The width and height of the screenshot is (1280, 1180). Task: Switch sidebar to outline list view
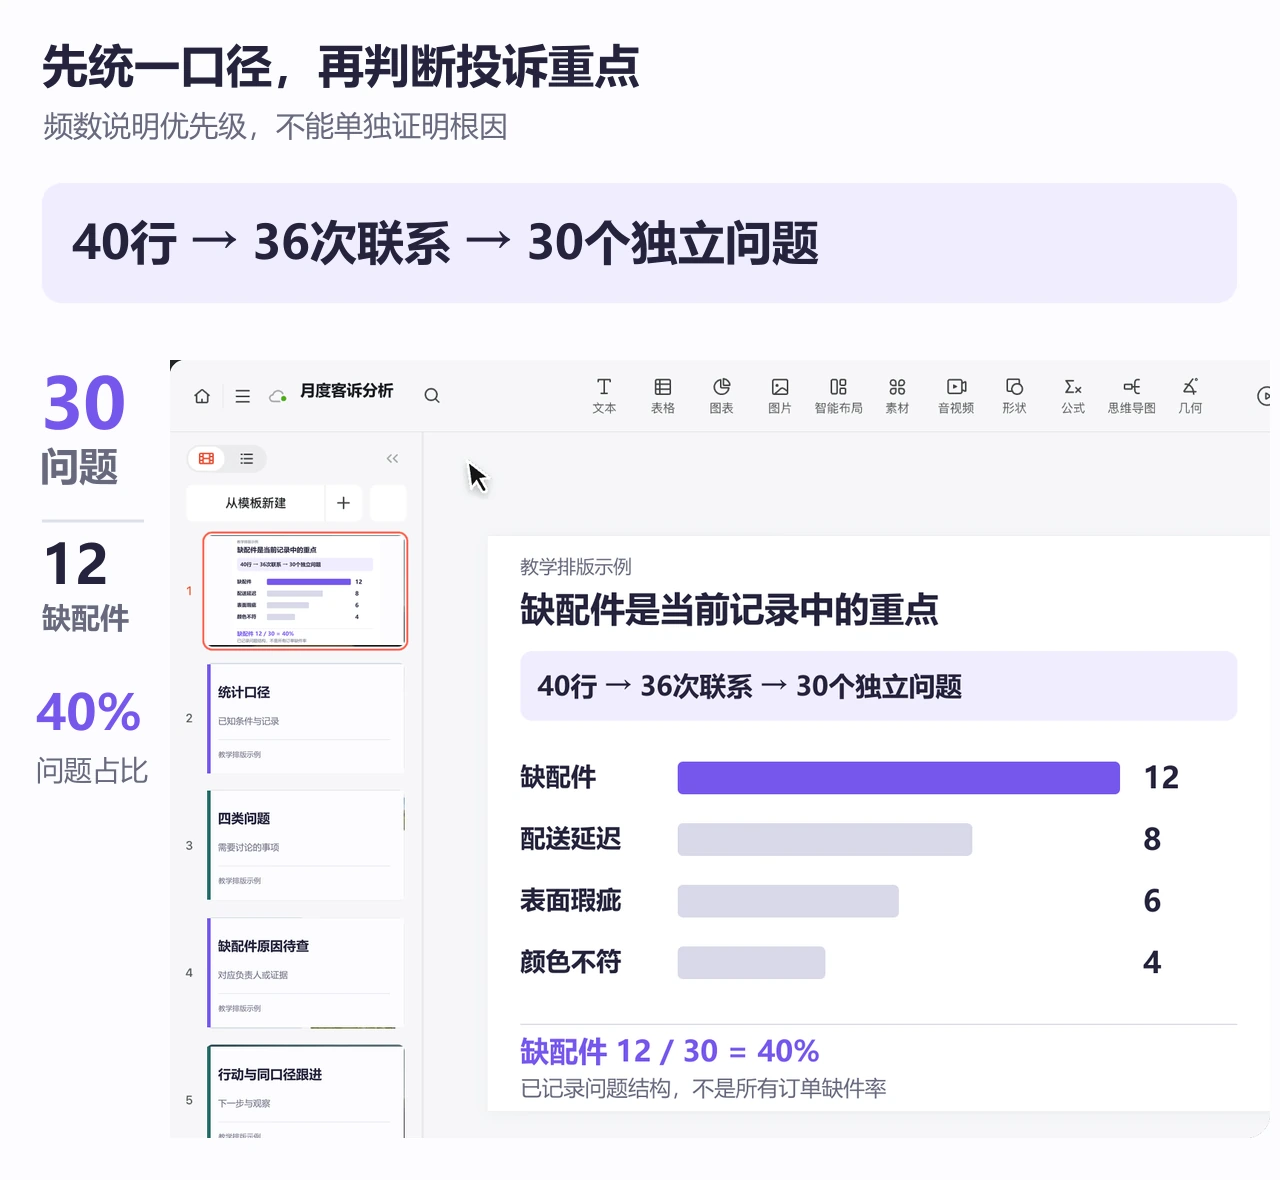point(246,459)
